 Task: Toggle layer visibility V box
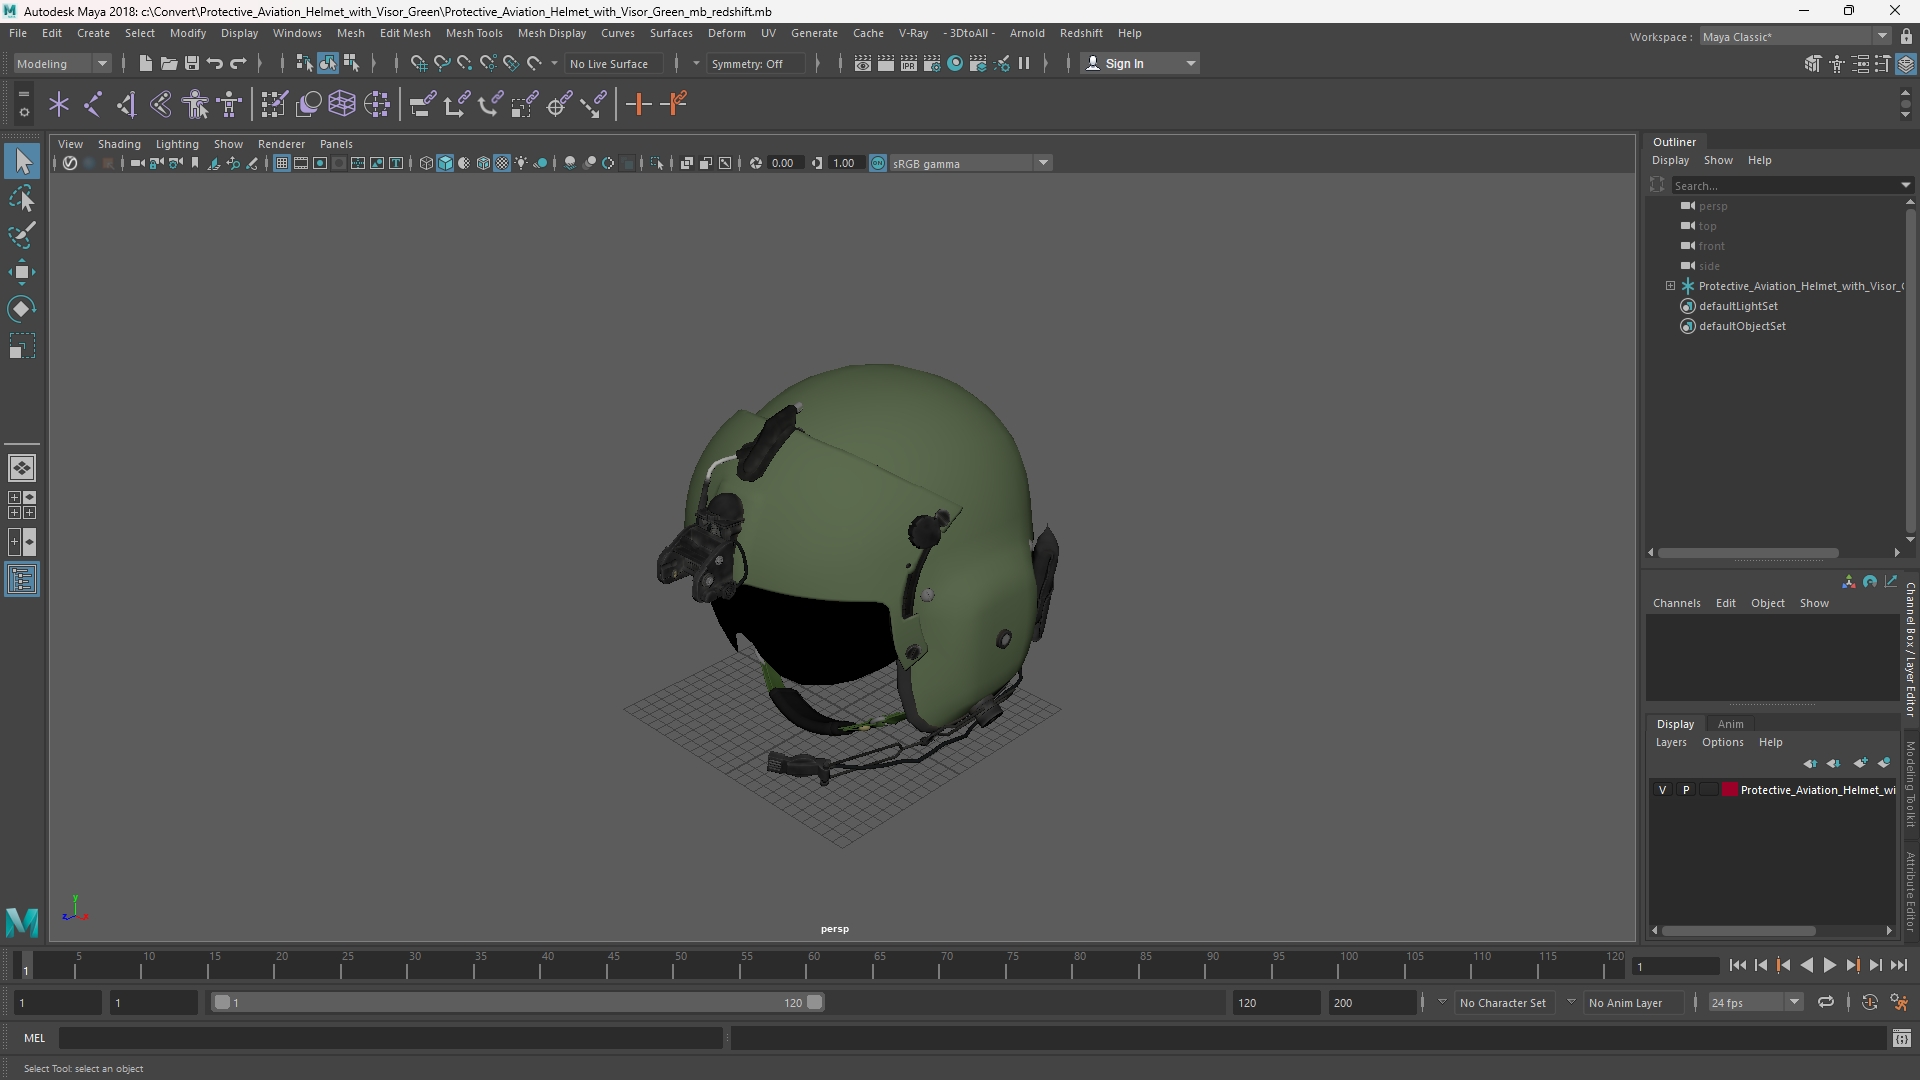pos(1663,790)
